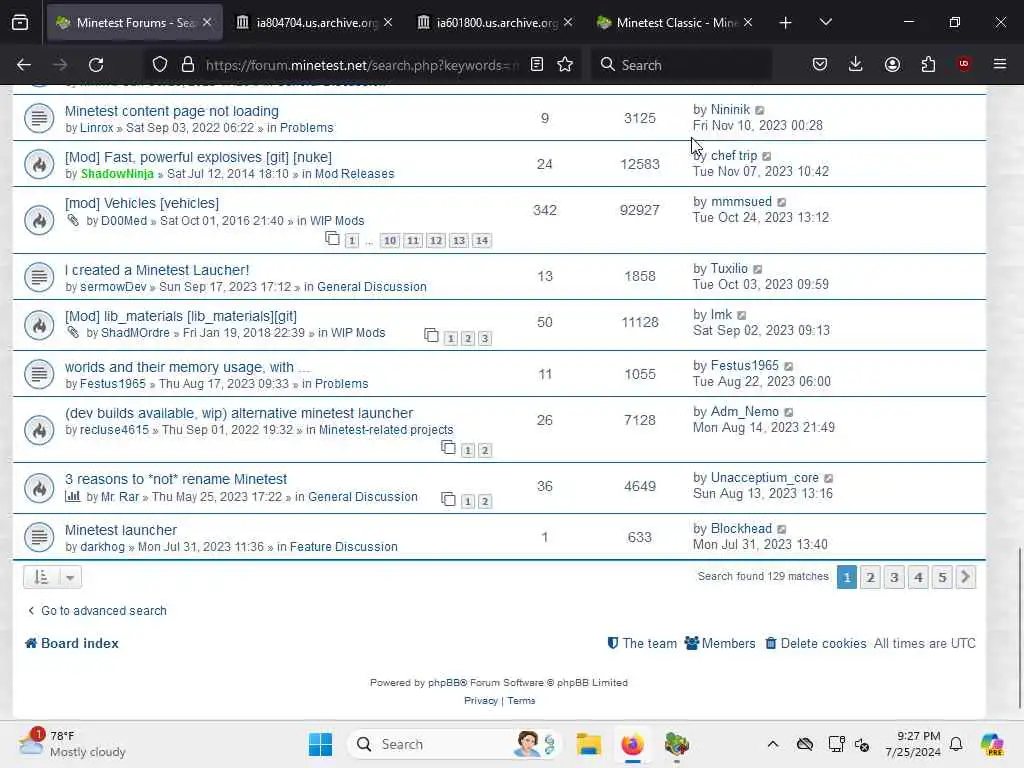Screen dimensions: 1024x768
Task: Open Privacy policy footer link
Action: (481, 701)
